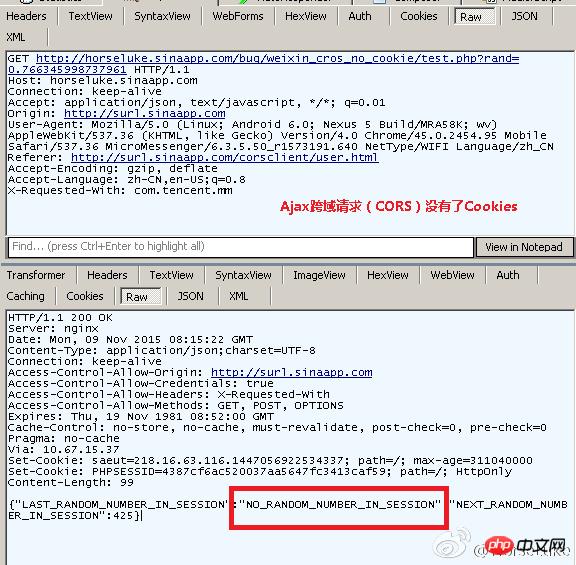
Task: Open the Transformer response tab
Action: pyautogui.click(x=36, y=275)
